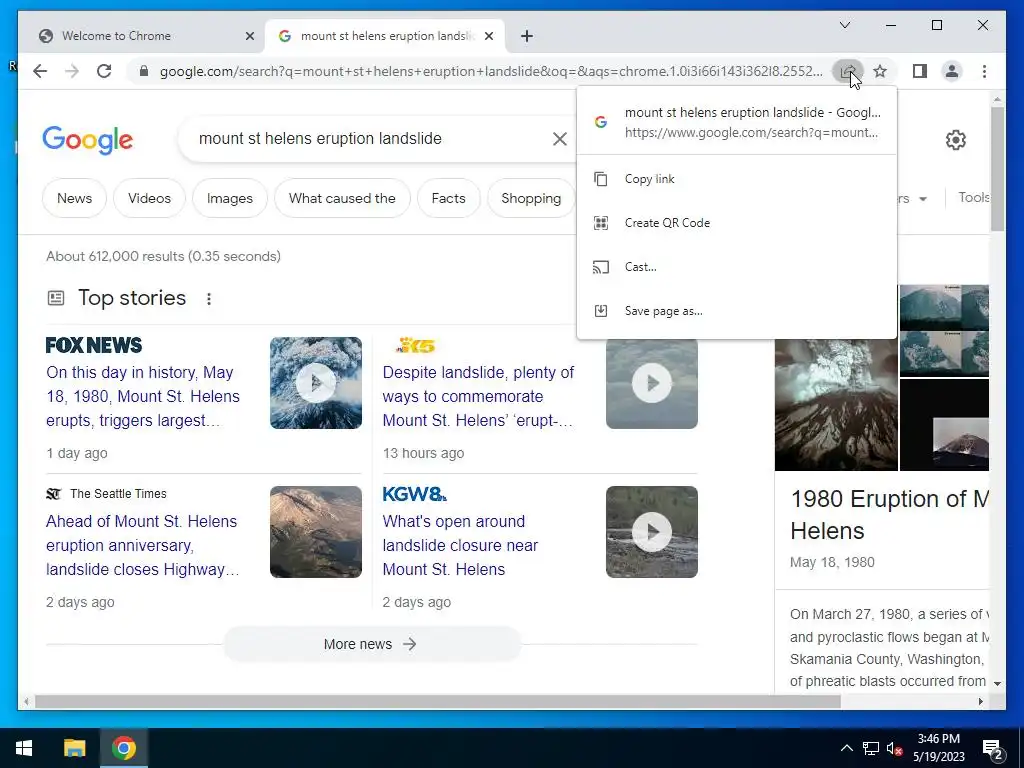
Task: Close the Welcome to Chrome tab
Action: pyautogui.click(x=249, y=36)
